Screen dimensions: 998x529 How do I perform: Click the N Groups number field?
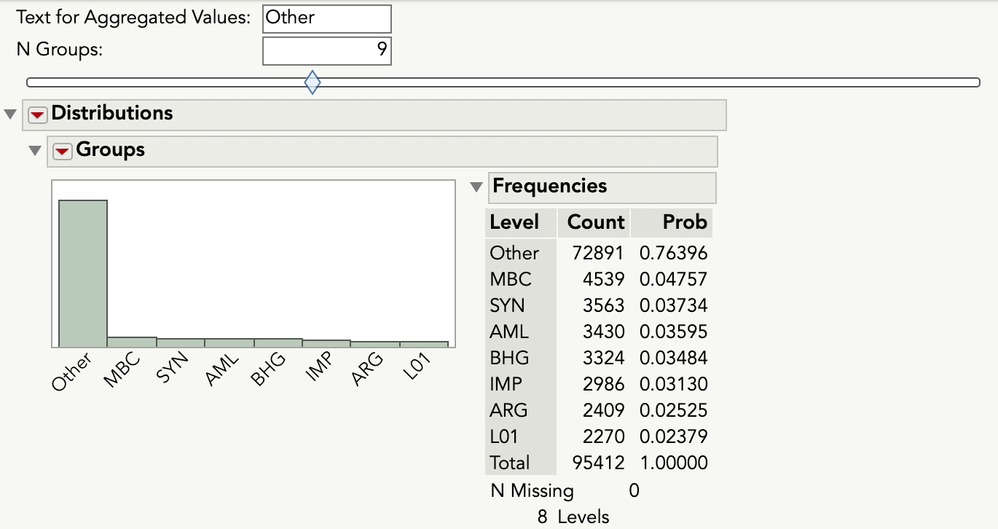327,50
